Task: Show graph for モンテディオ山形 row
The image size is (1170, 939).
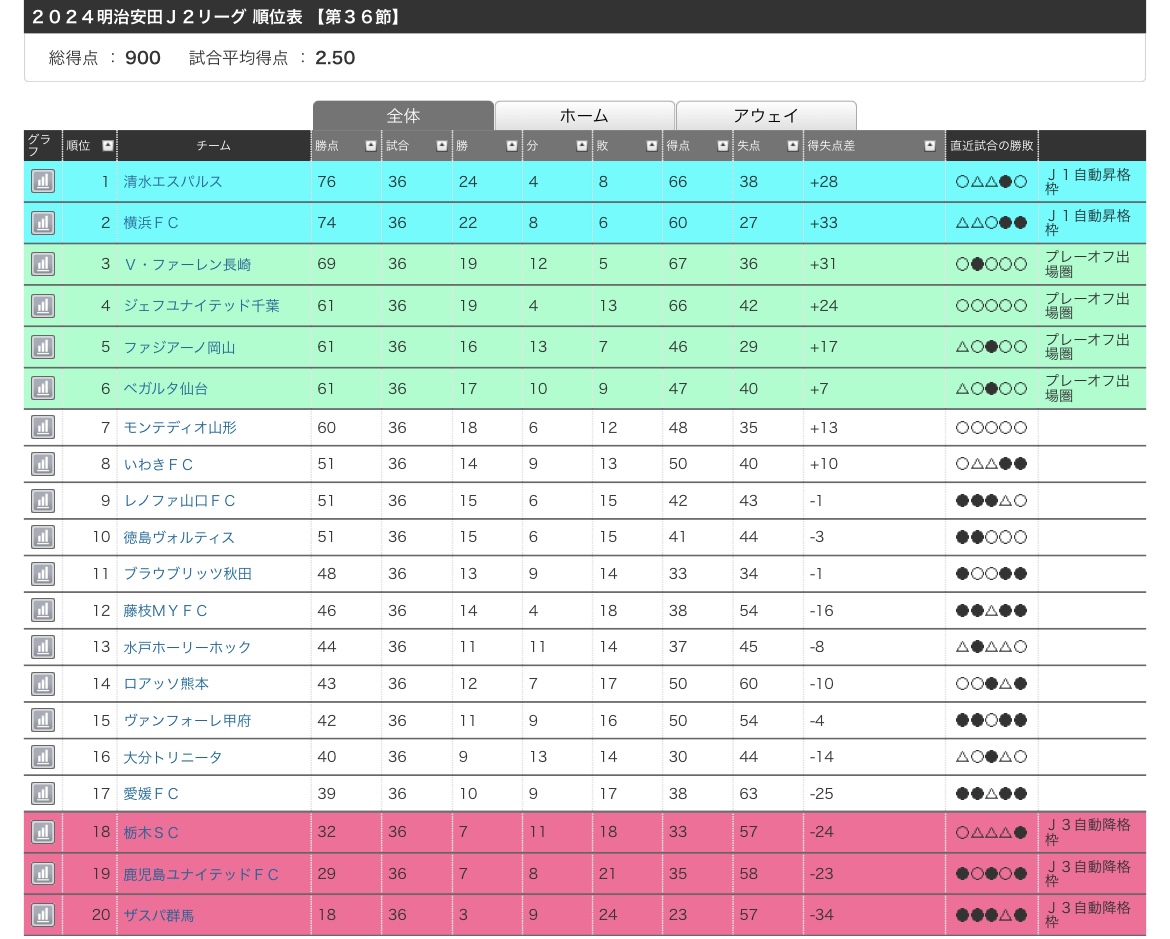Action: 42,427
